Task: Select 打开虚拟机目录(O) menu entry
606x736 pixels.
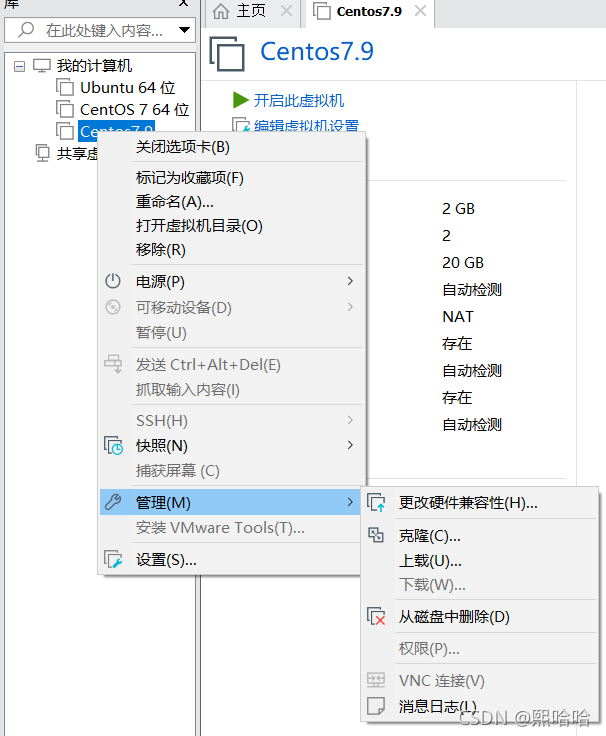Action: pos(199,226)
